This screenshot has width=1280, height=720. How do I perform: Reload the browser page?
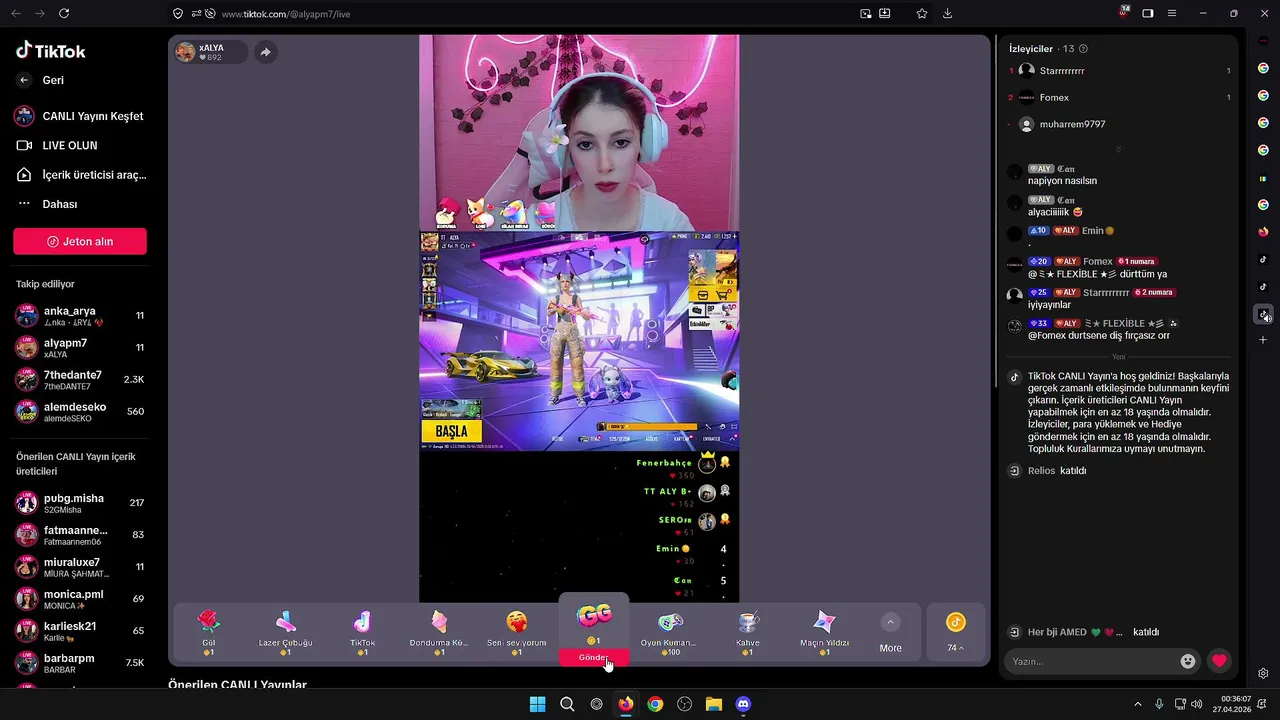64,13
